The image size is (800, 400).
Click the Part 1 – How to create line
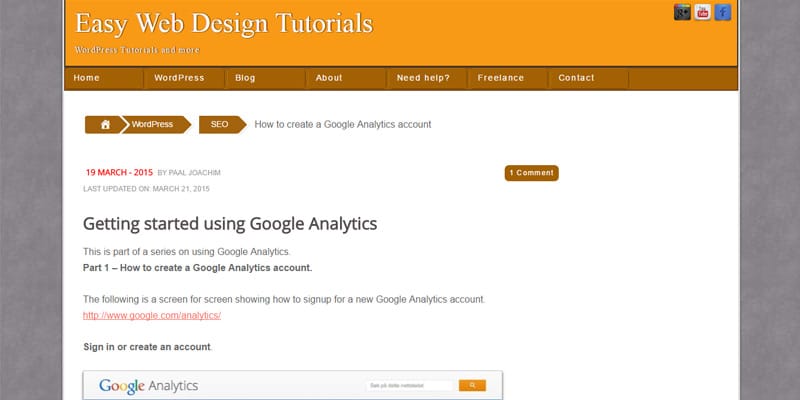[x=197, y=268]
